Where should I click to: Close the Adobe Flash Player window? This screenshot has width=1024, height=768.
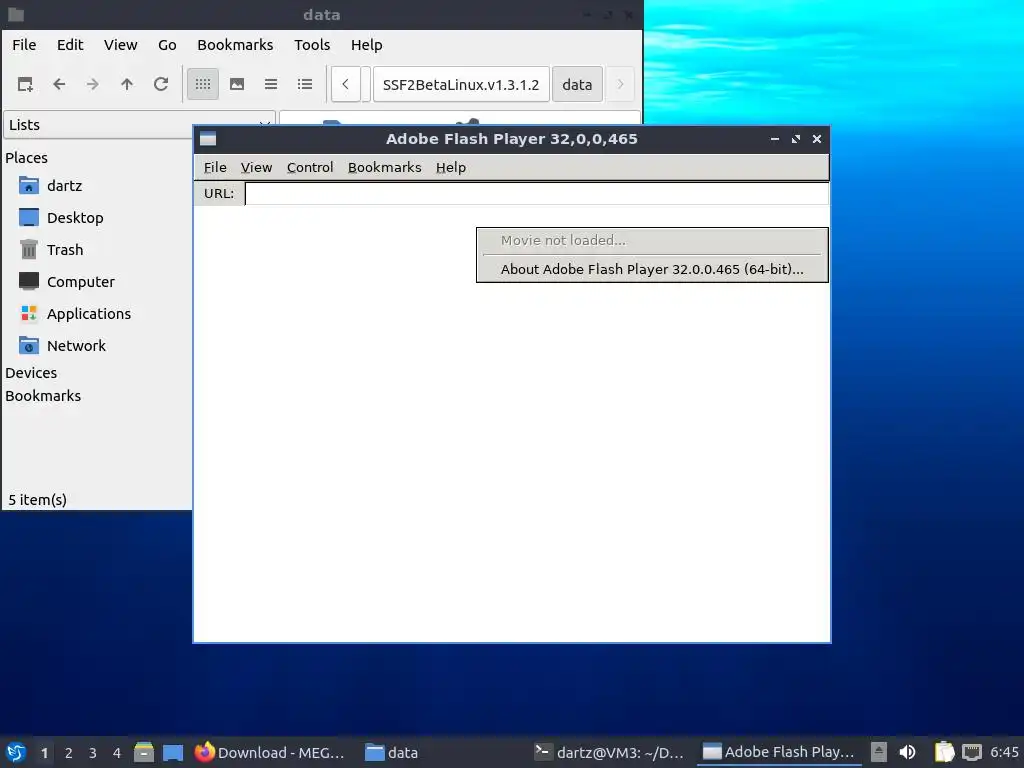click(816, 139)
